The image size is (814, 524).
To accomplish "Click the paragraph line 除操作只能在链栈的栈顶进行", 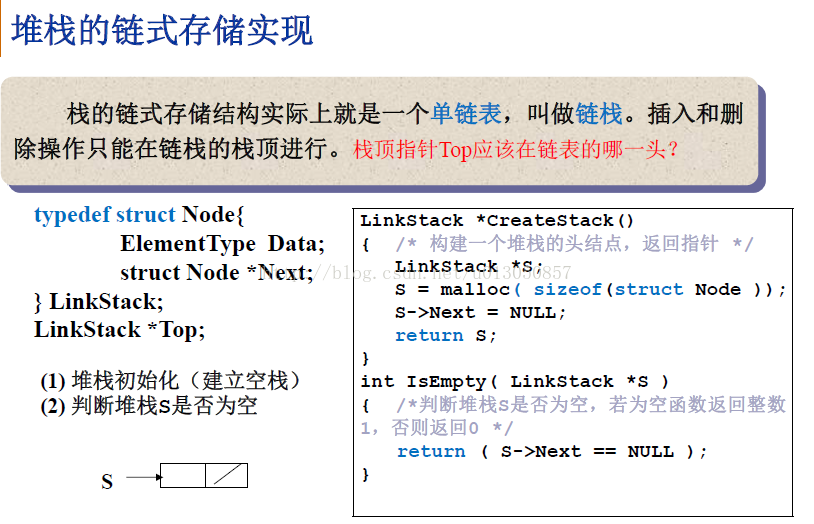I will click(177, 149).
